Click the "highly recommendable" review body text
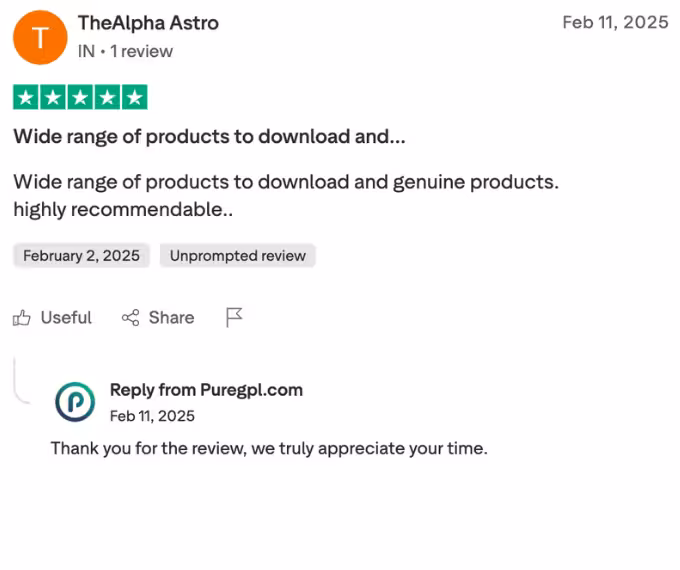 [x=122, y=210]
